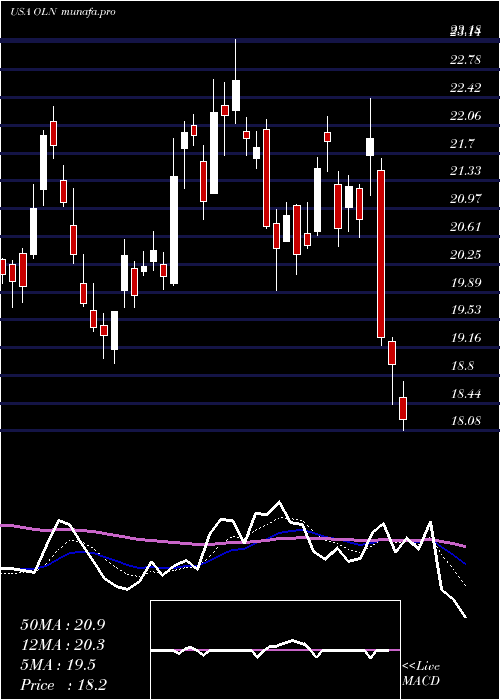Click the '<<Live MACD' label
Screen dimensions: 500x700
pos(421,674)
